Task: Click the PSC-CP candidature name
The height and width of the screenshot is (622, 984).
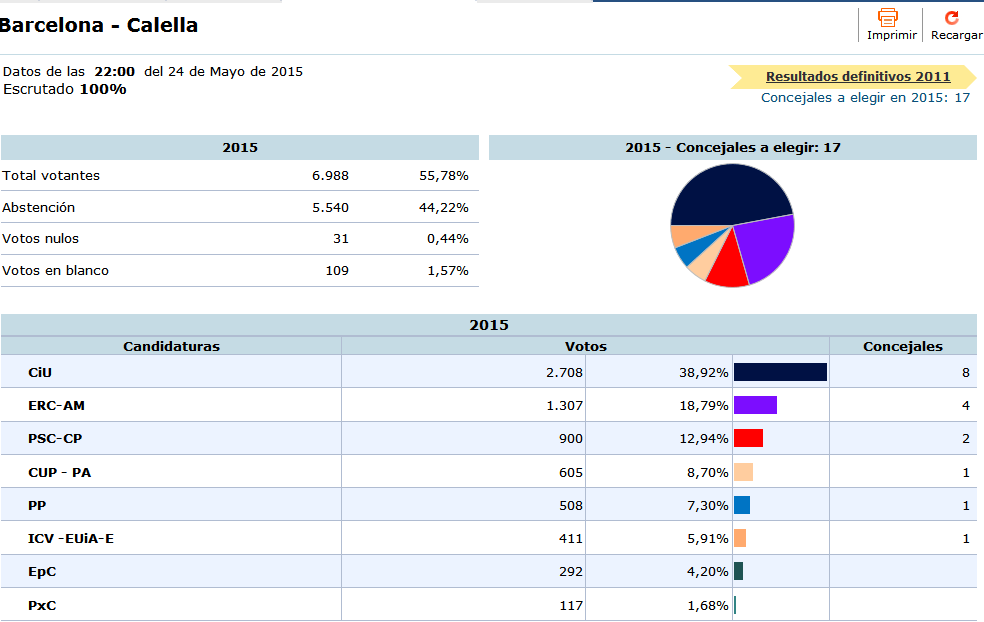Action: (x=55, y=439)
